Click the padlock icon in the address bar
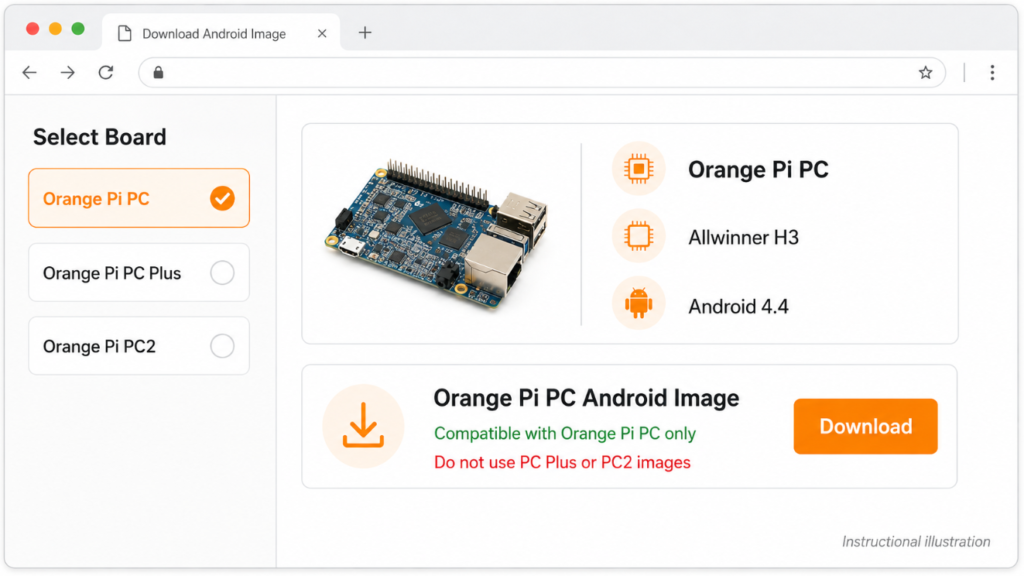 coord(158,72)
